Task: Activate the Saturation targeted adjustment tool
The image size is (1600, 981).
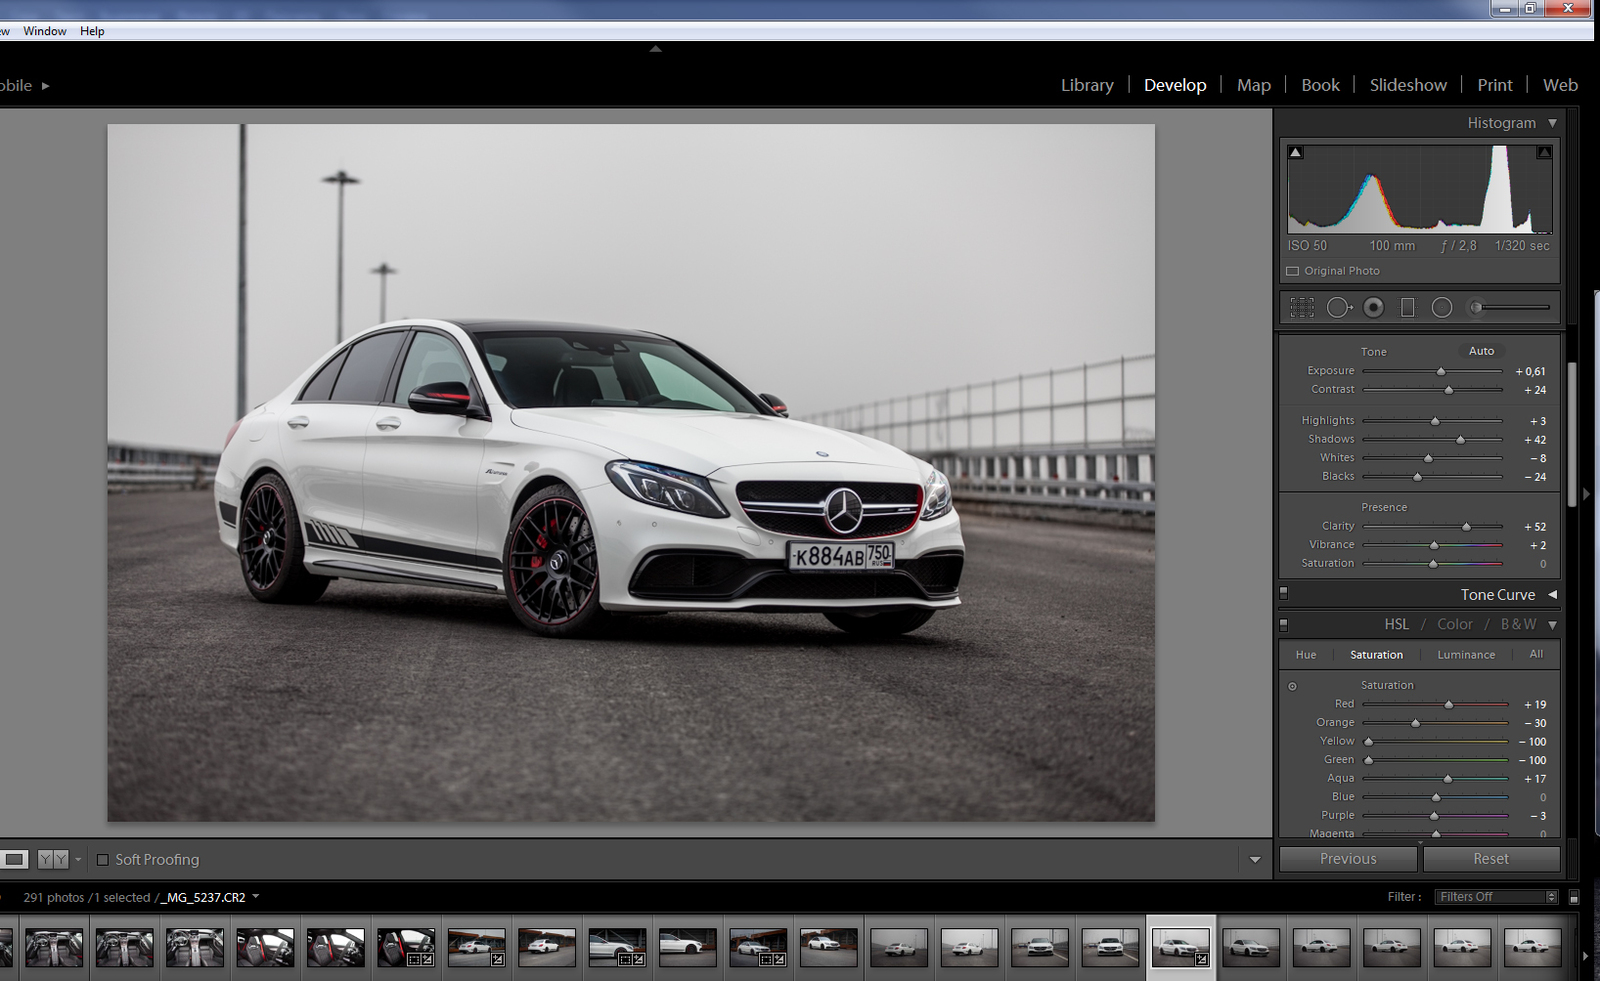Action: coord(1292,686)
